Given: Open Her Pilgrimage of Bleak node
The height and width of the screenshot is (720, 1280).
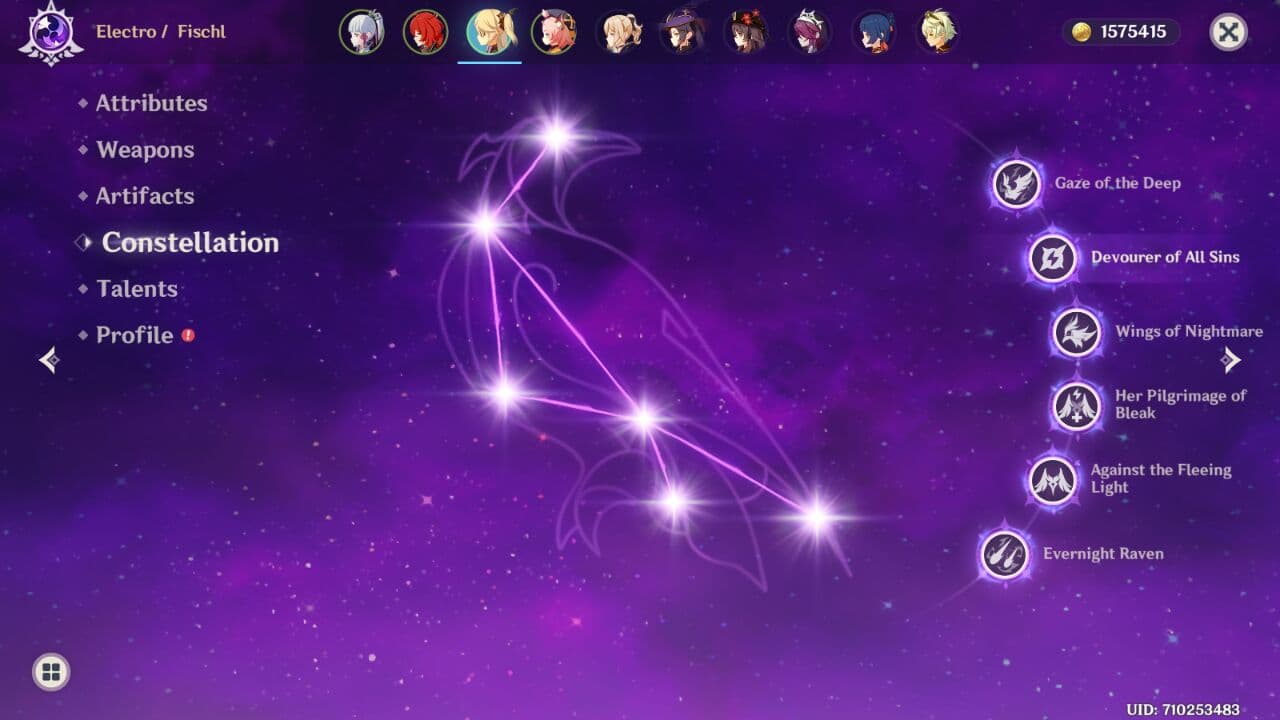Looking at the screenshot, I should pos(1077,406).
